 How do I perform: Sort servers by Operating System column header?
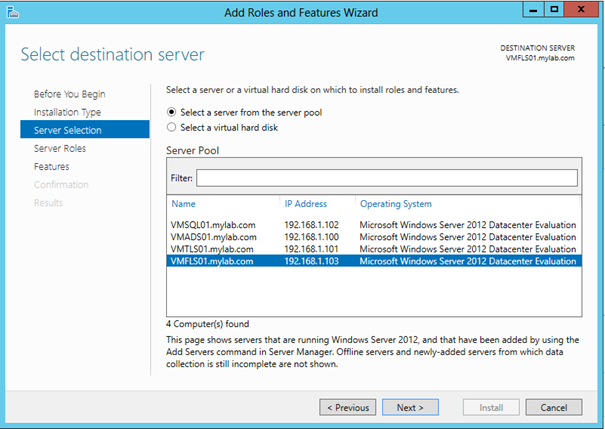point(396,204)
